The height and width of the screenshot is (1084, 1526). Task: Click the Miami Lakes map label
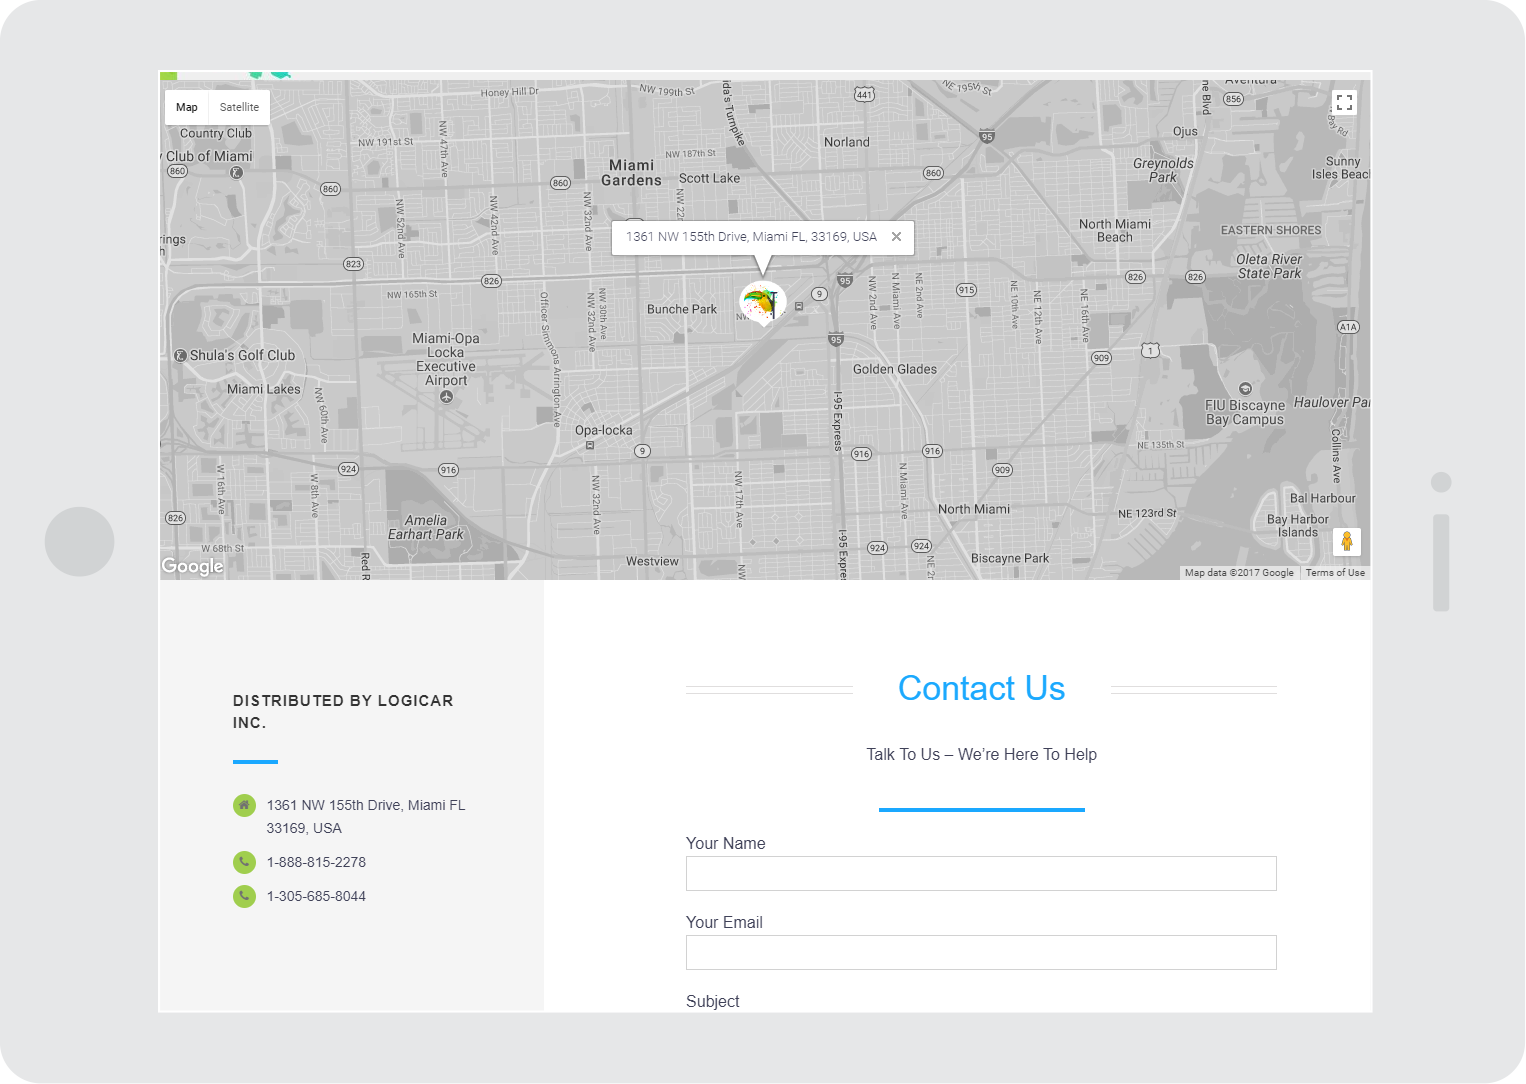tap(263, 389)
